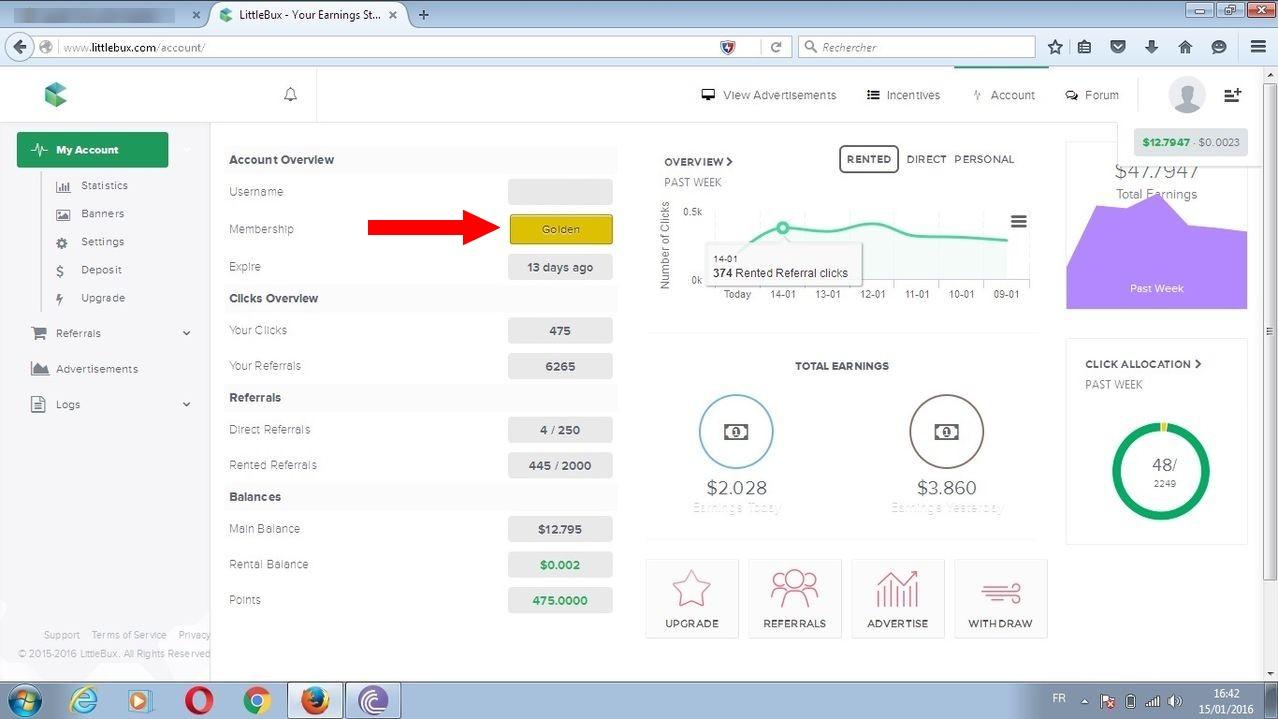
Task: Click the green click allocation donut
Action: coord(1161,471)
